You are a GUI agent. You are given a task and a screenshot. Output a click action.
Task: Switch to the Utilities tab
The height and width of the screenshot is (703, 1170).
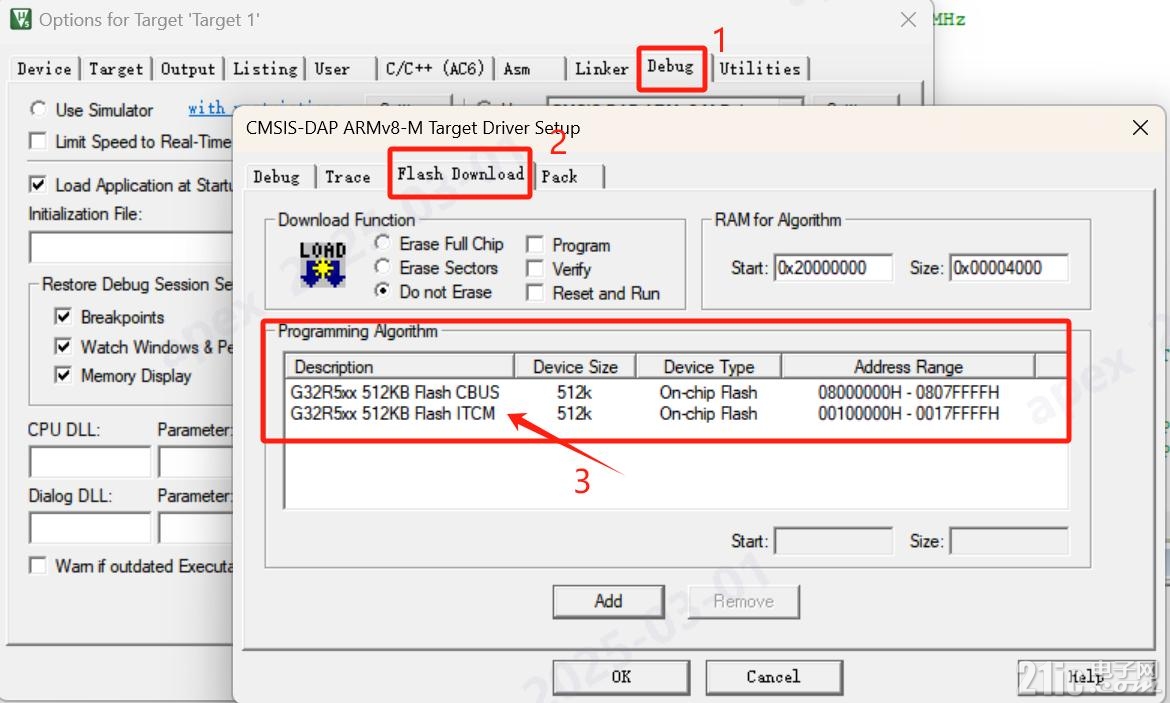point(760,69)
